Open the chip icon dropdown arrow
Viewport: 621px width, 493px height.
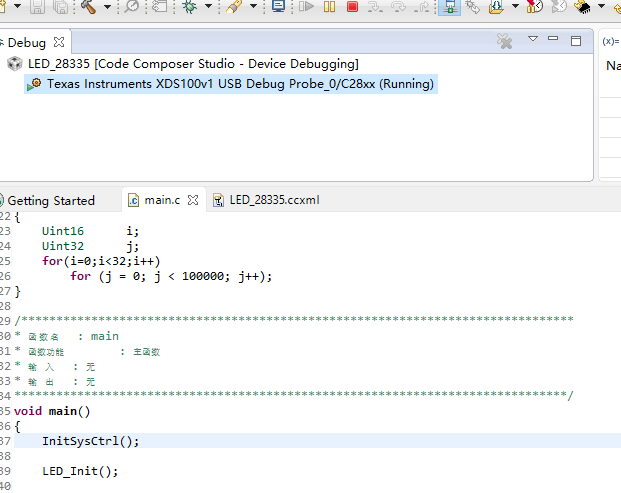[x=601, y=6]
